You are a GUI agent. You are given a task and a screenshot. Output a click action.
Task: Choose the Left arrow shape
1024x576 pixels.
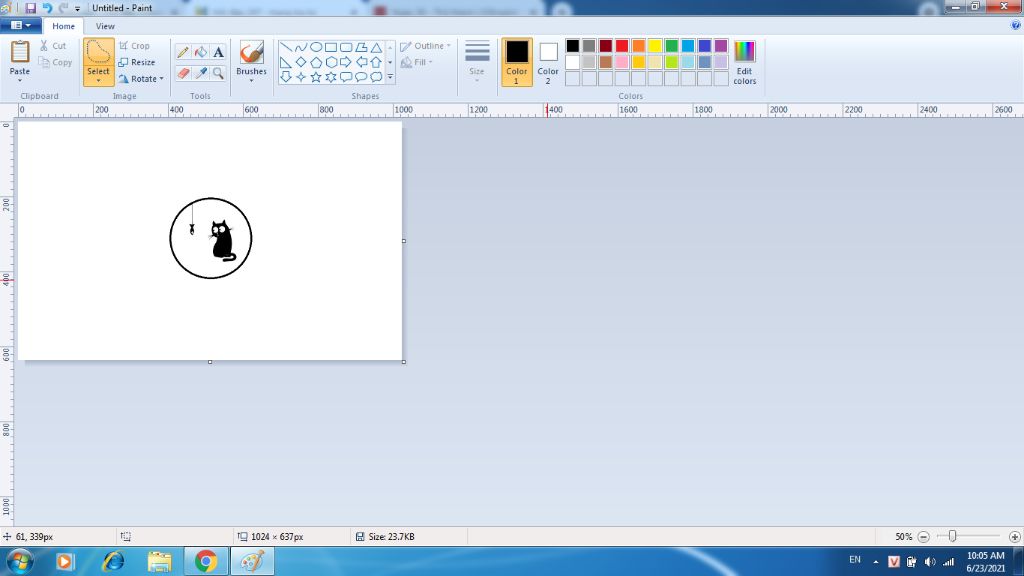tap(361, 62)
